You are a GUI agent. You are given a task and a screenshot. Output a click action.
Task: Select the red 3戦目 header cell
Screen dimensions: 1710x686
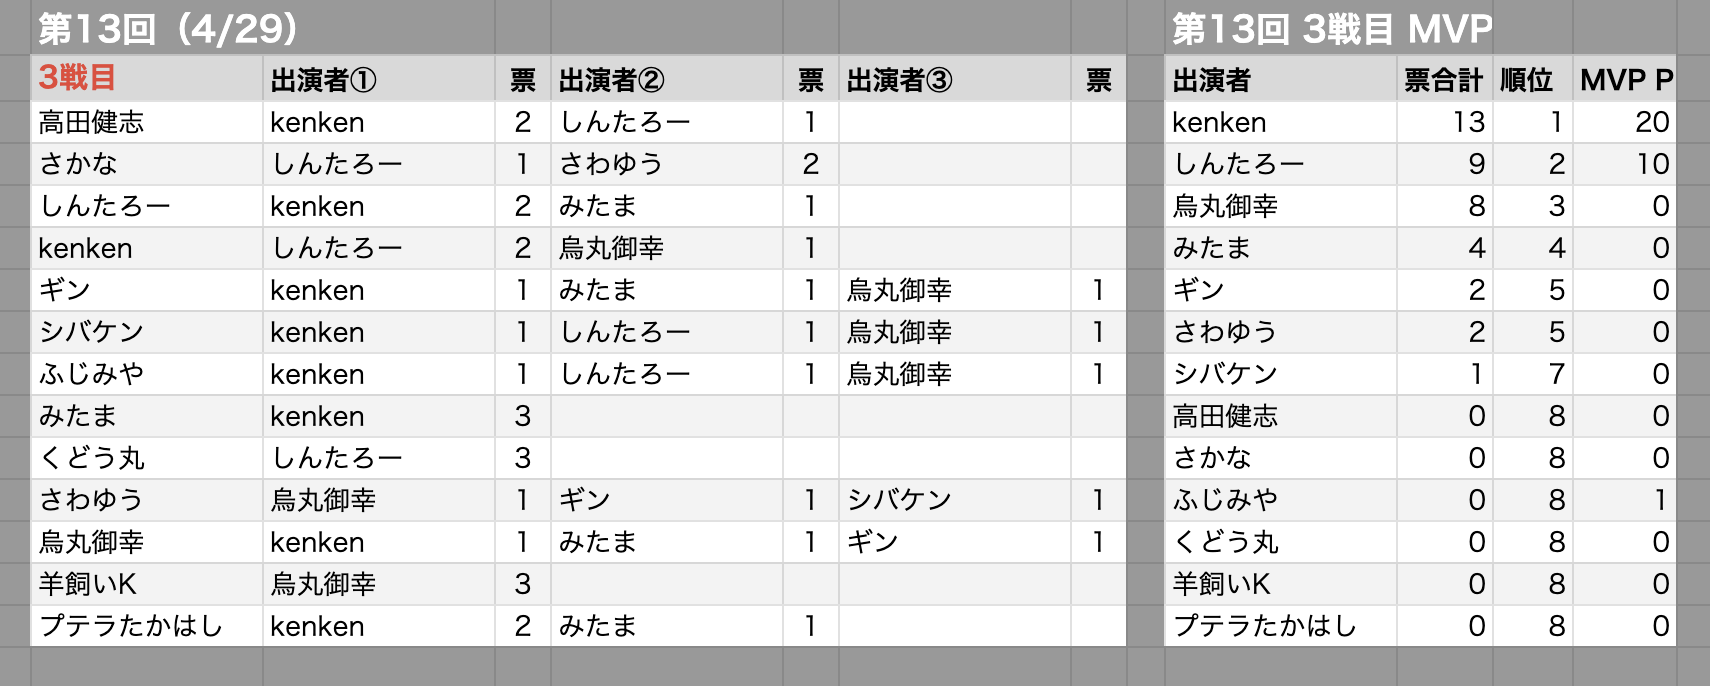pyautogui.click(x=147, y=79)
